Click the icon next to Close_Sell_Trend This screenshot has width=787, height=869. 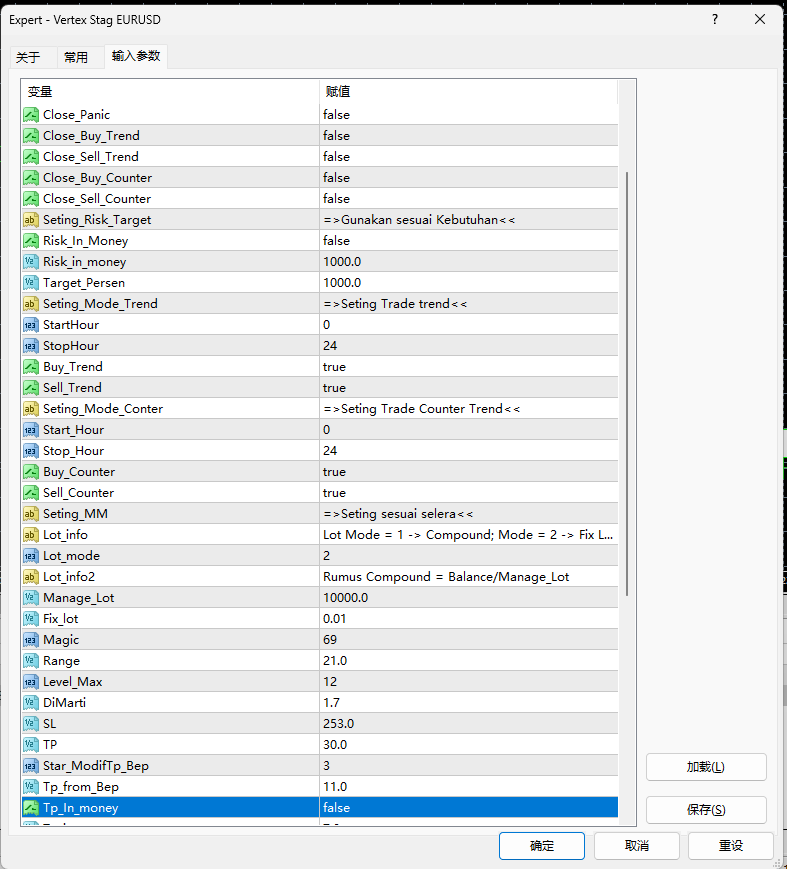coord(31,157)
